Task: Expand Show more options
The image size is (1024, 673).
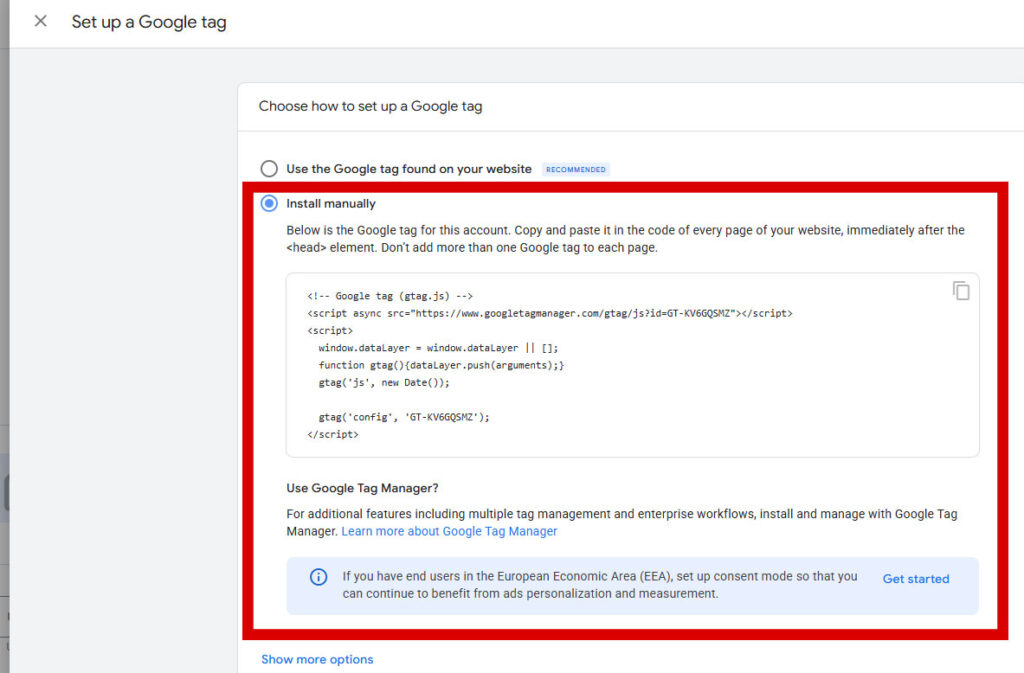Action: pos(317,660)
